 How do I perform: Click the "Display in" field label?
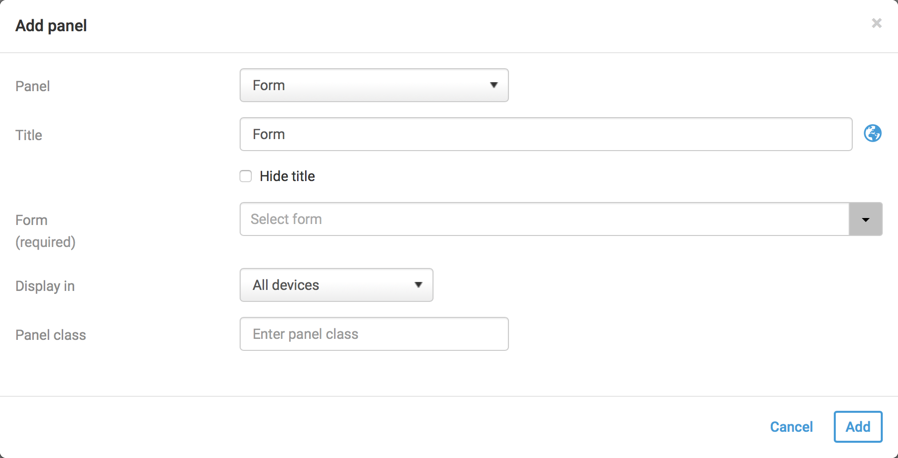tap(45, 286)
